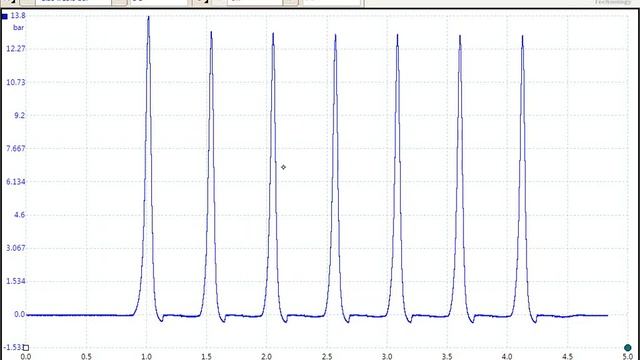640x360 pixels.
Task: Click the 3.5 time axis label
Action: click(447, 357)
